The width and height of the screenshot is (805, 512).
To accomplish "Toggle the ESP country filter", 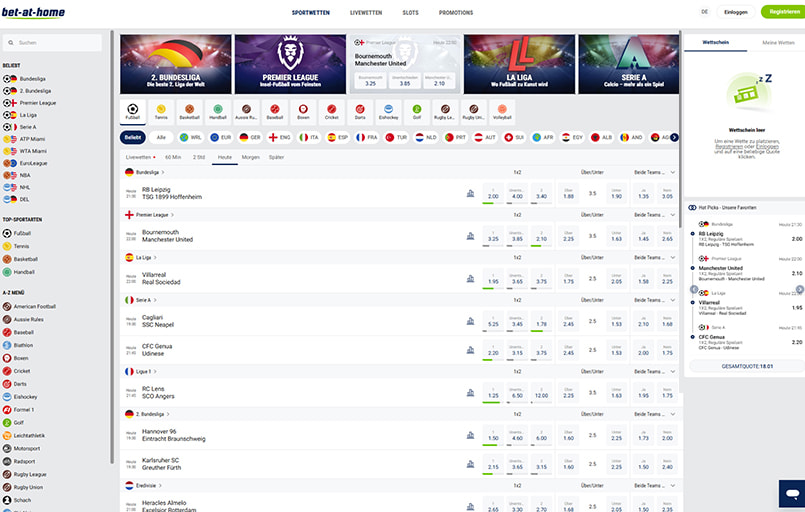I will click(x=338, y=138).
